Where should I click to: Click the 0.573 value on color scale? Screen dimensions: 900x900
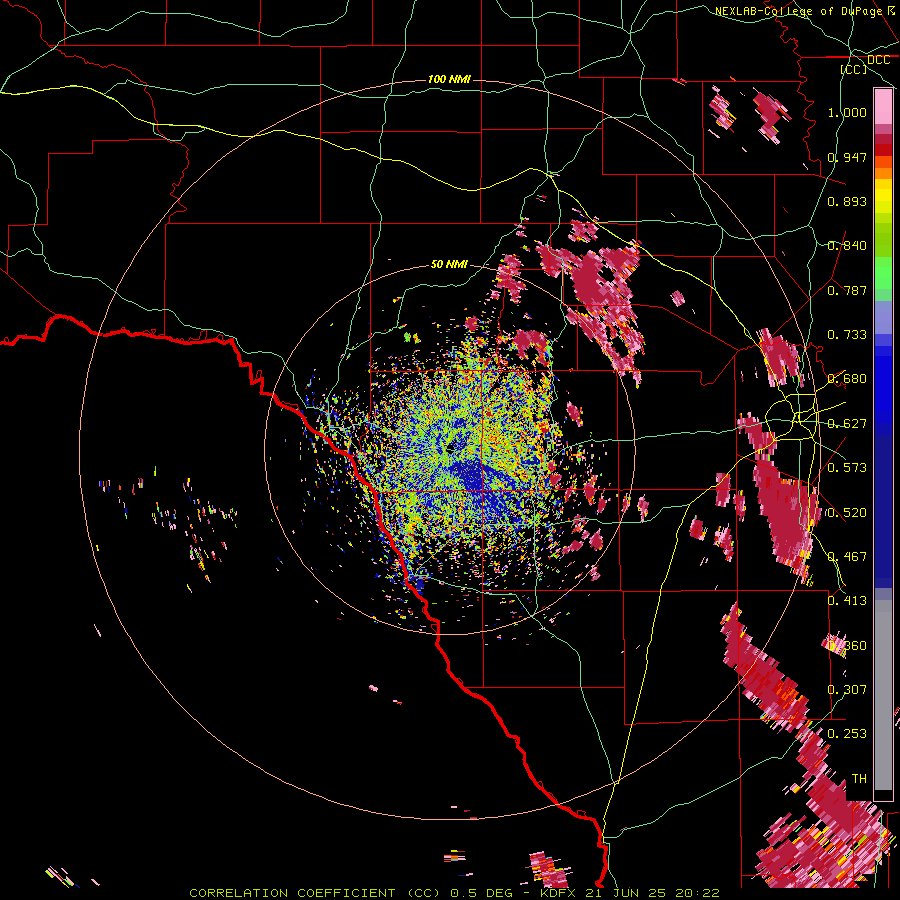847,468
